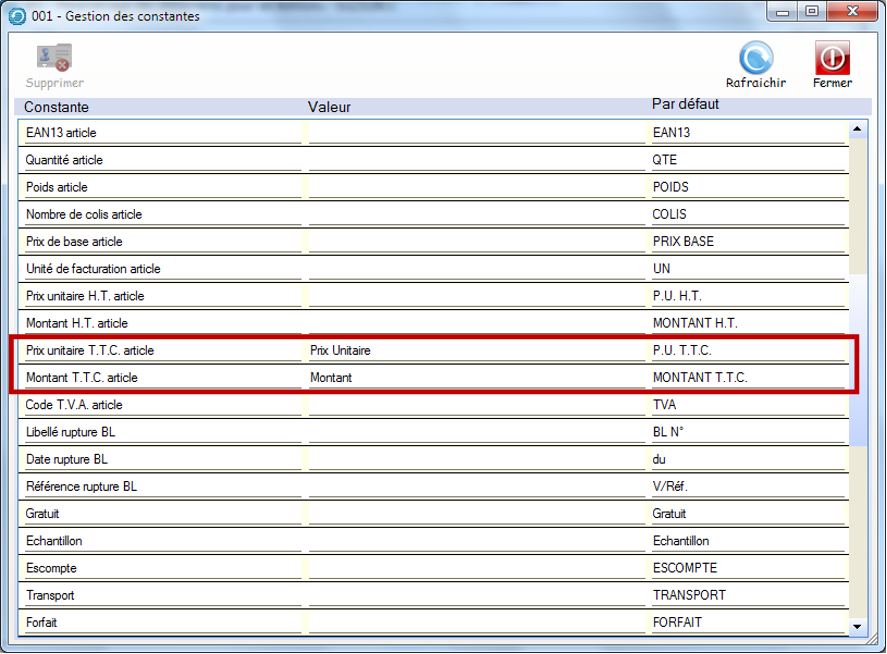Image resolution: width=887 pixels, height=654 pixels.
Task: Click the Valeur field for Poids article
Action: (476, 187)
